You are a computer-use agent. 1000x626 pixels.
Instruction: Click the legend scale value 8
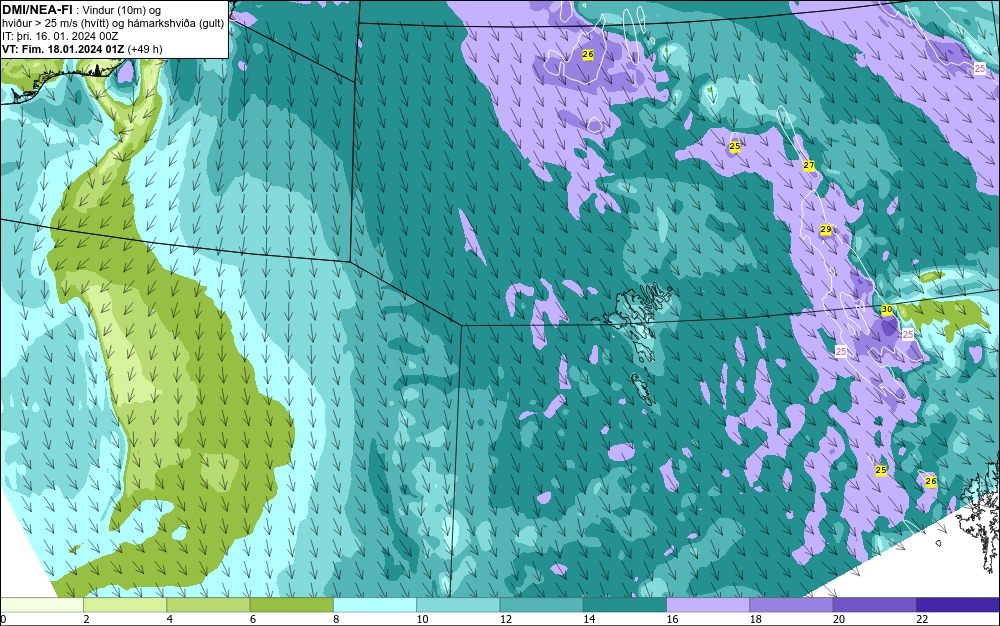[336, 619]
